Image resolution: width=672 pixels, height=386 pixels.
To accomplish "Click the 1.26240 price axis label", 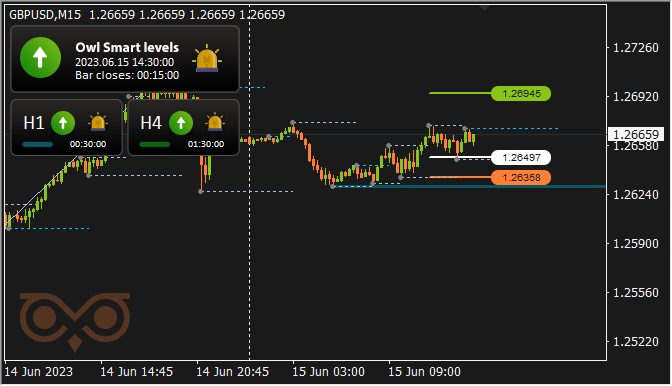I will pos(636,195).
